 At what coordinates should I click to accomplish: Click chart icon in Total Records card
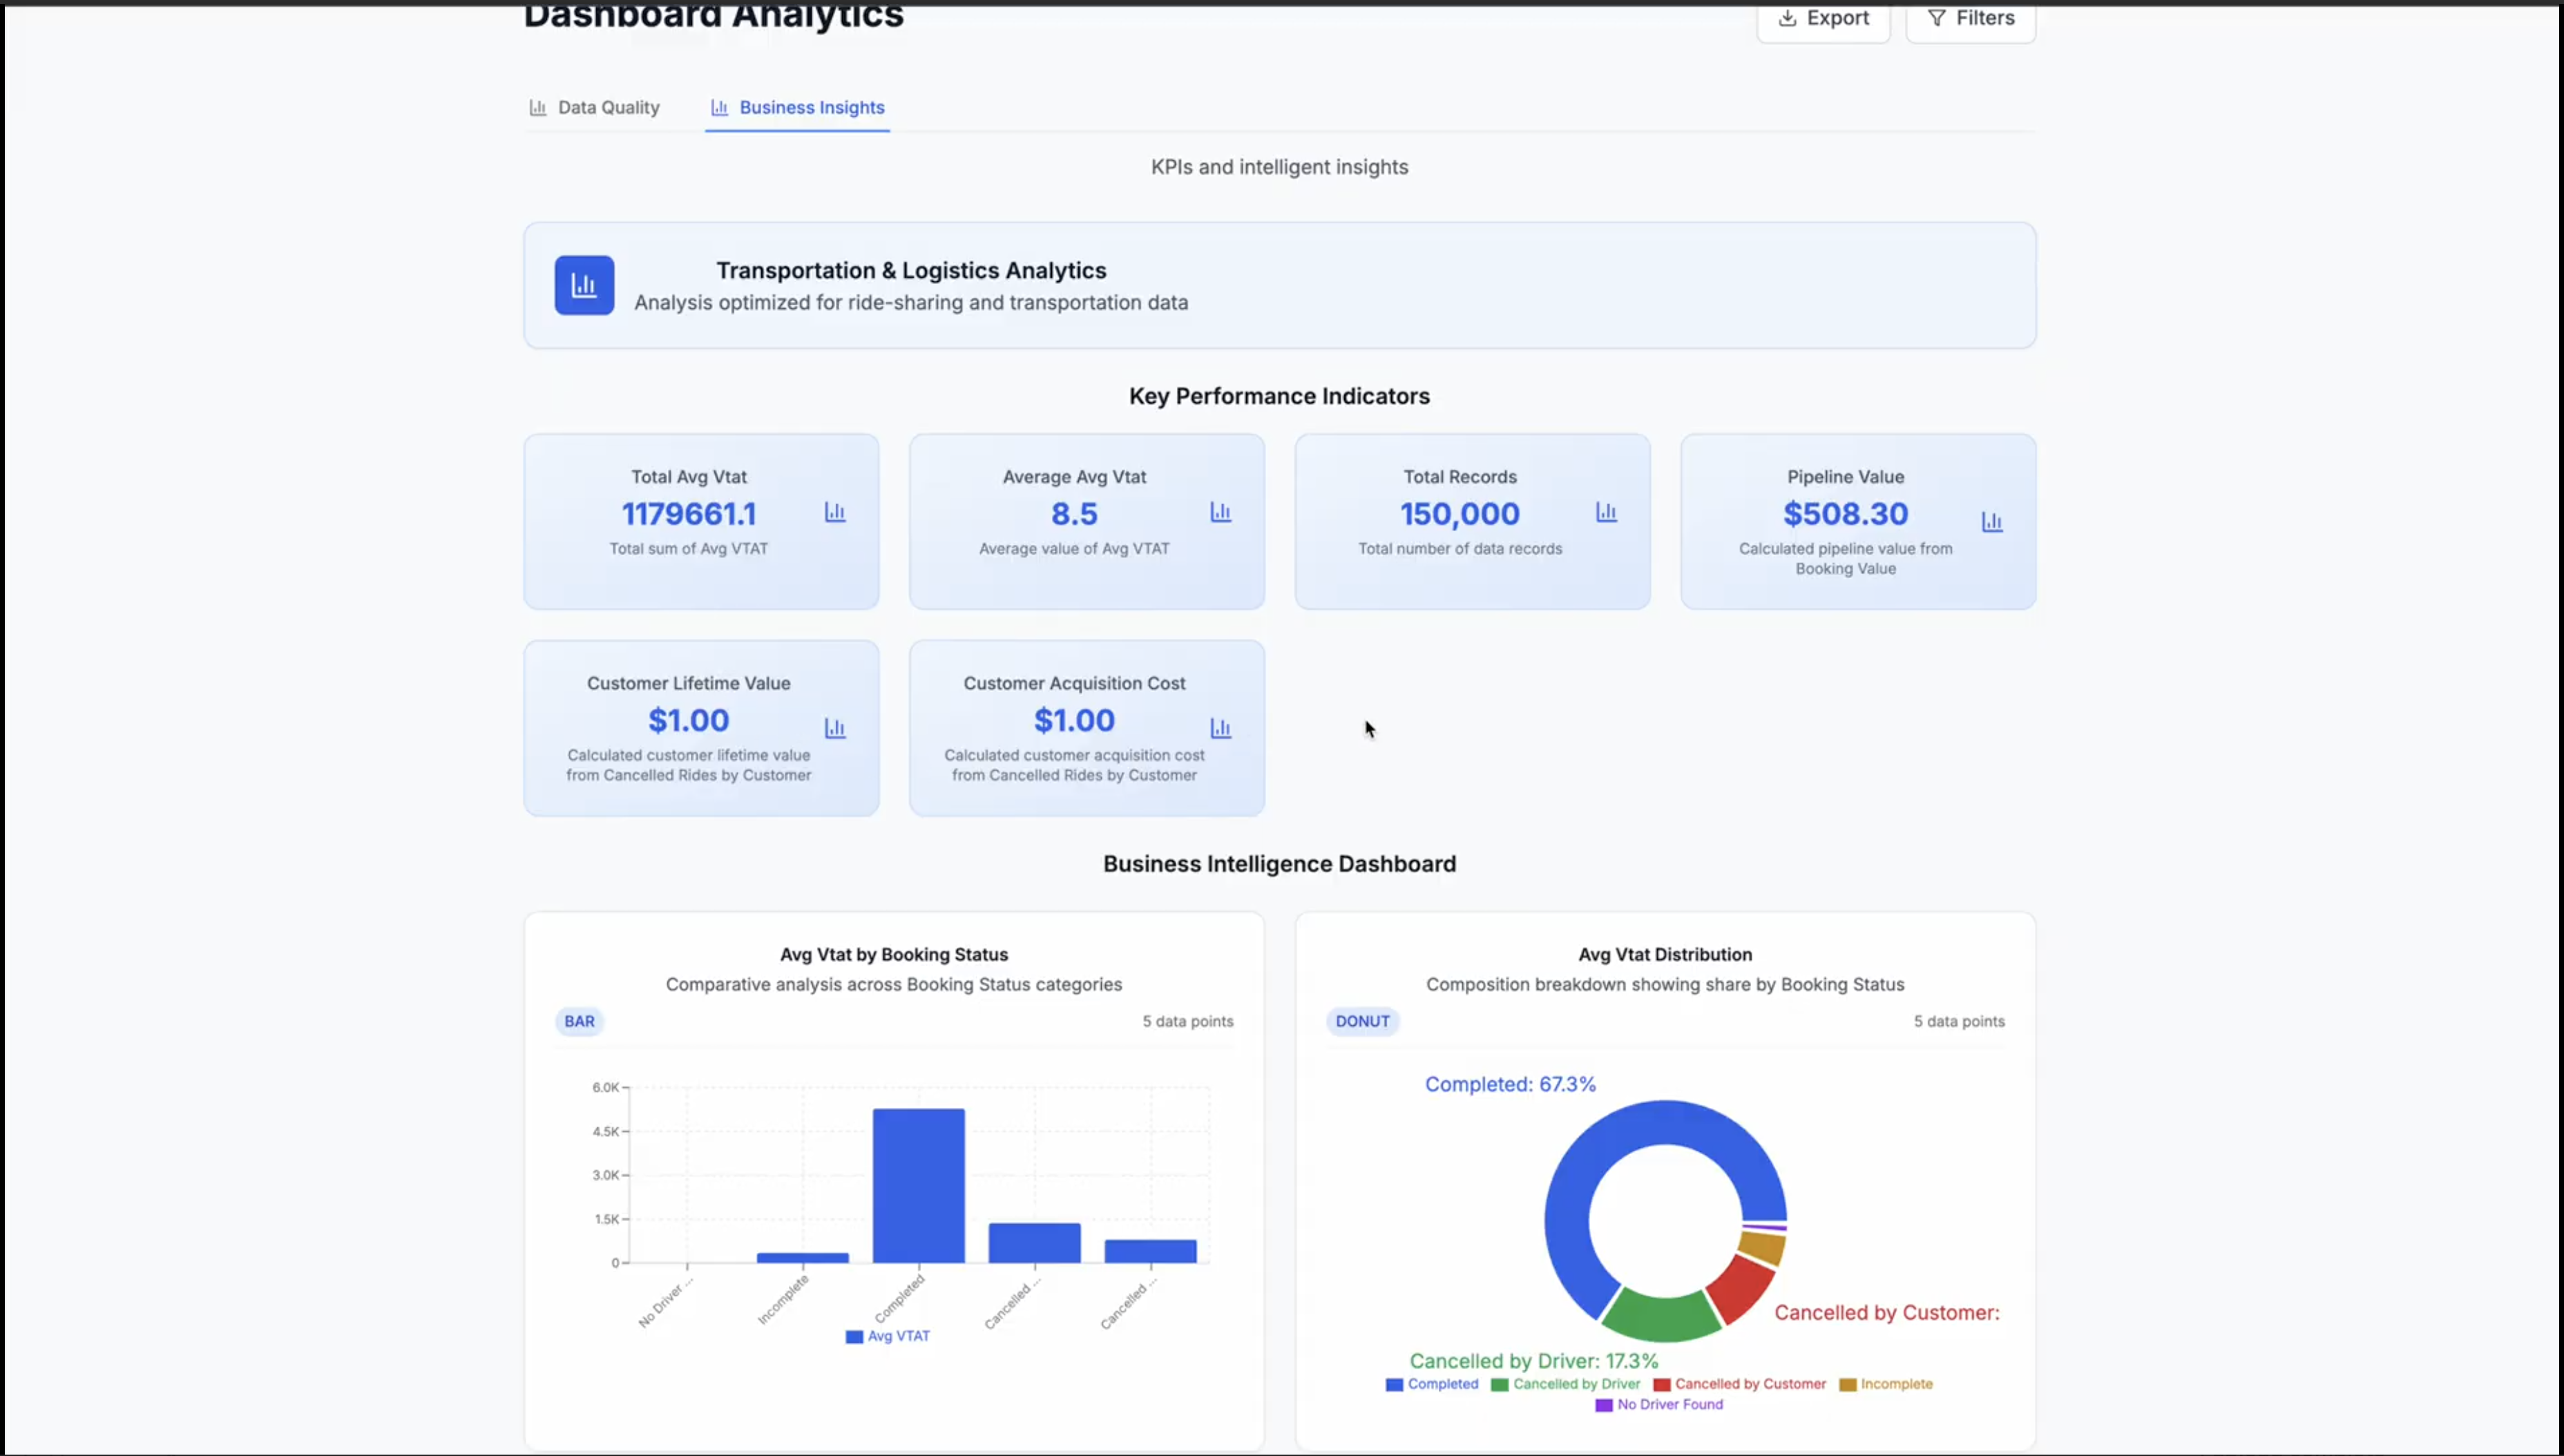coord(1606,512)
